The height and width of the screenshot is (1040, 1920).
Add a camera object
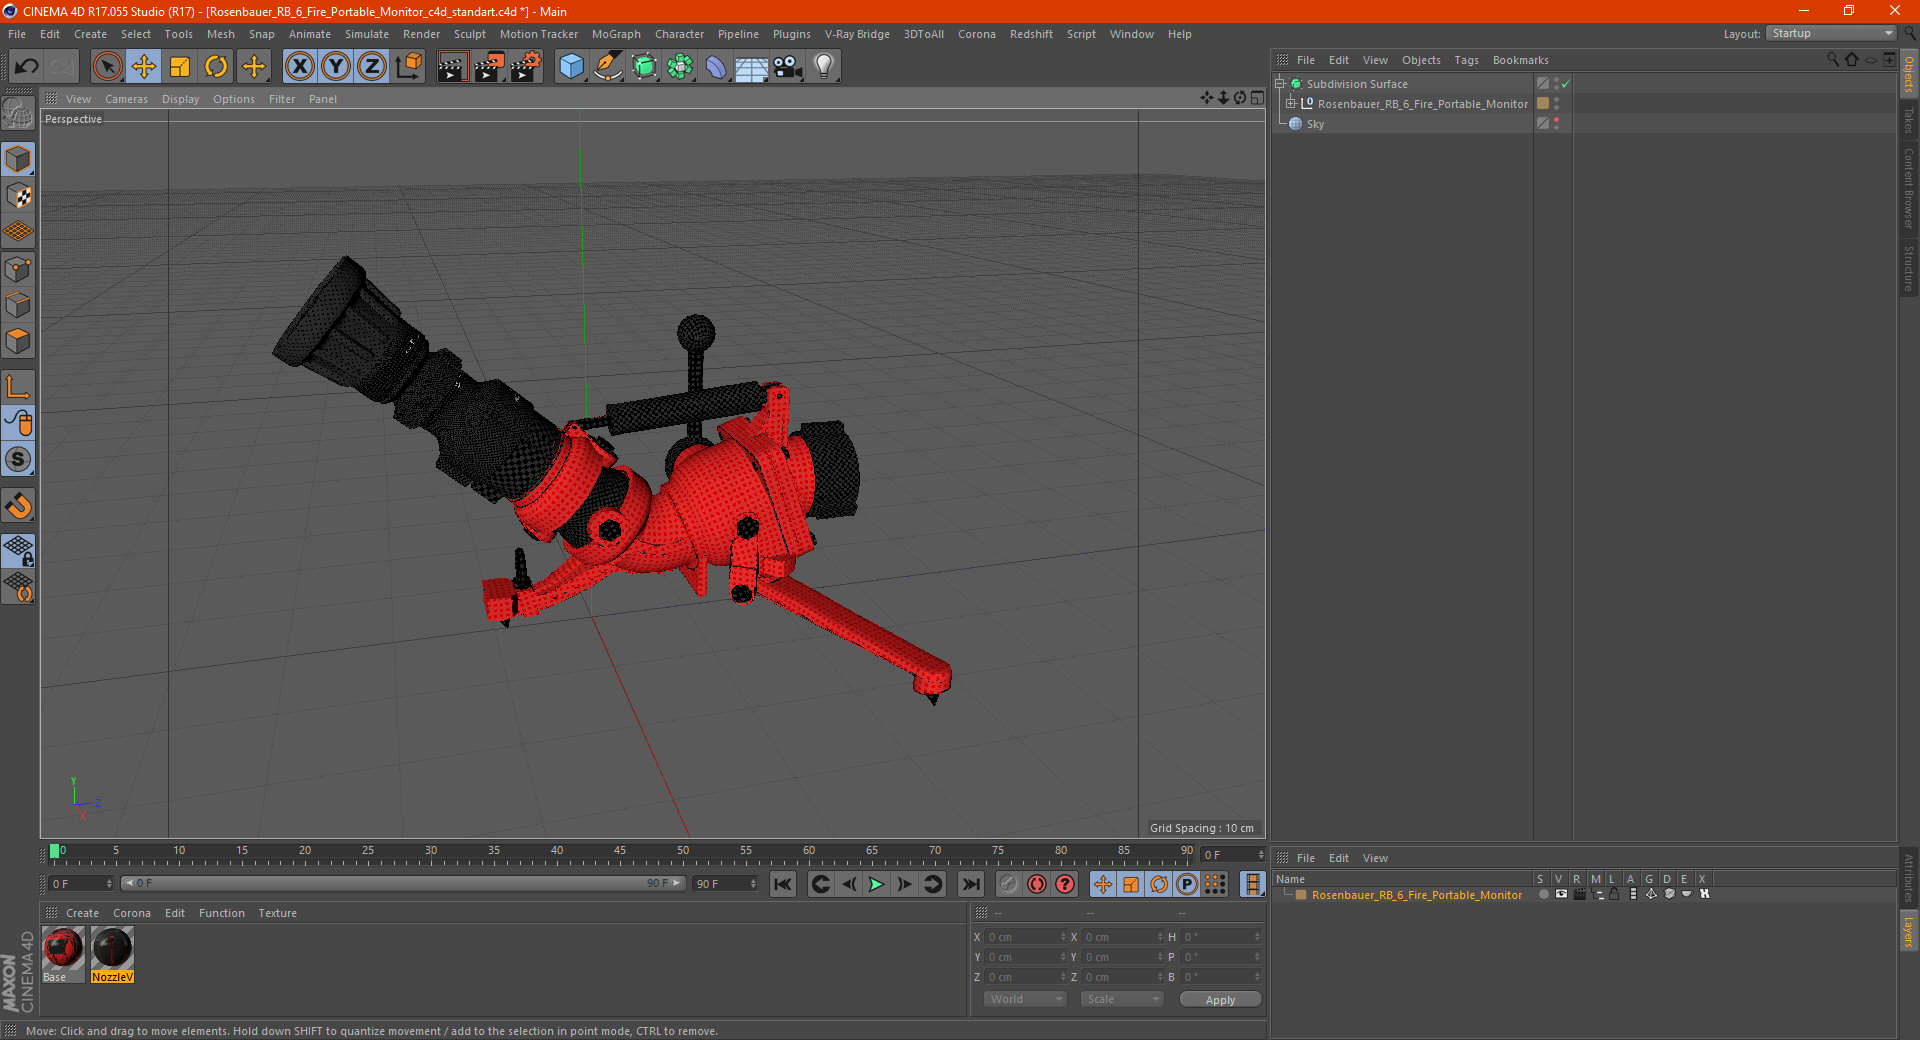point(788,67)
